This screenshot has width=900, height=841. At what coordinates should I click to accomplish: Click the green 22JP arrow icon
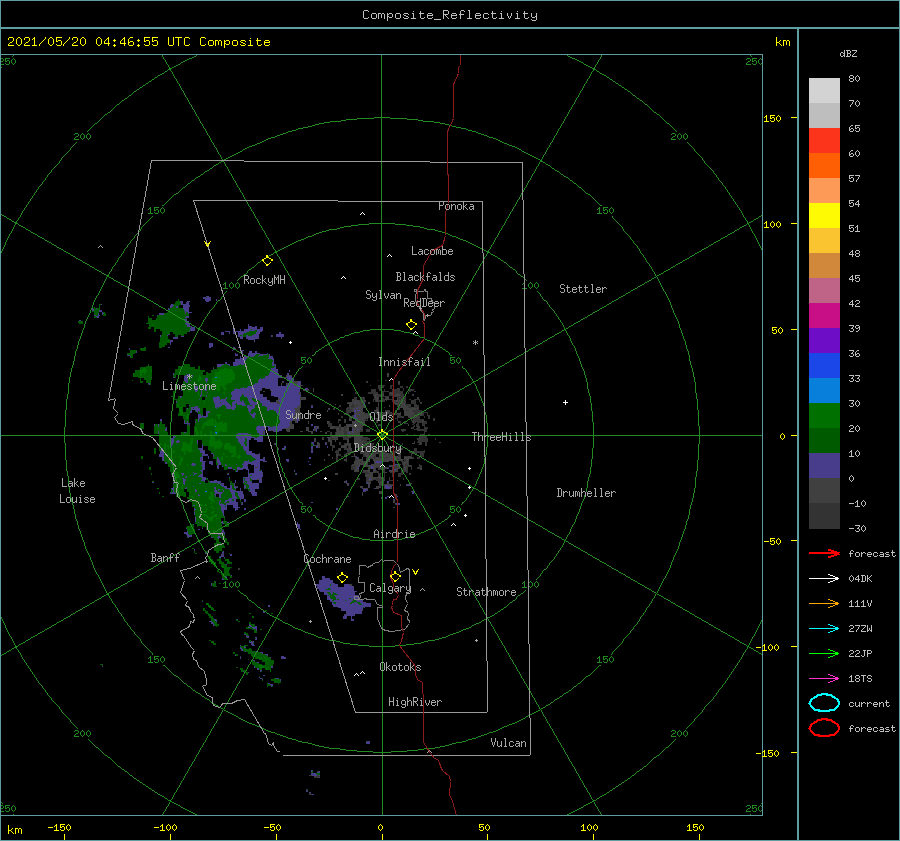click(x=824, y=653)
